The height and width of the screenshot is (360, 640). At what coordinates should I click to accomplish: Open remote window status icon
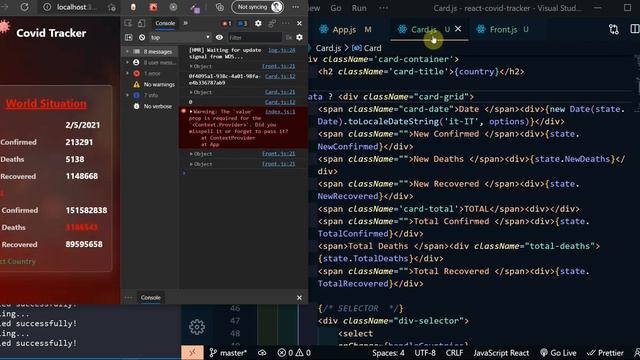(192, 353)
